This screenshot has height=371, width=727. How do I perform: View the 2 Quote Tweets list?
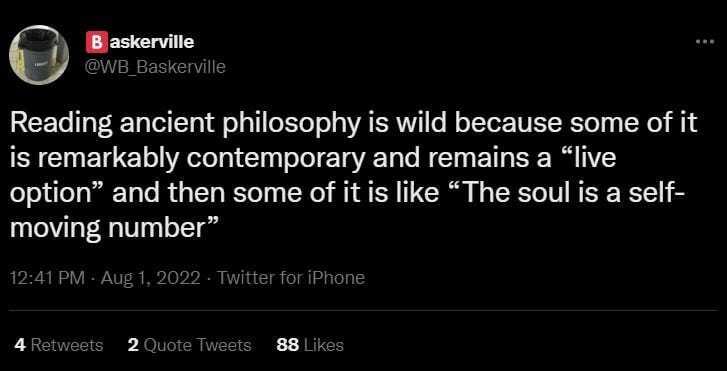(x=189, y=345)
